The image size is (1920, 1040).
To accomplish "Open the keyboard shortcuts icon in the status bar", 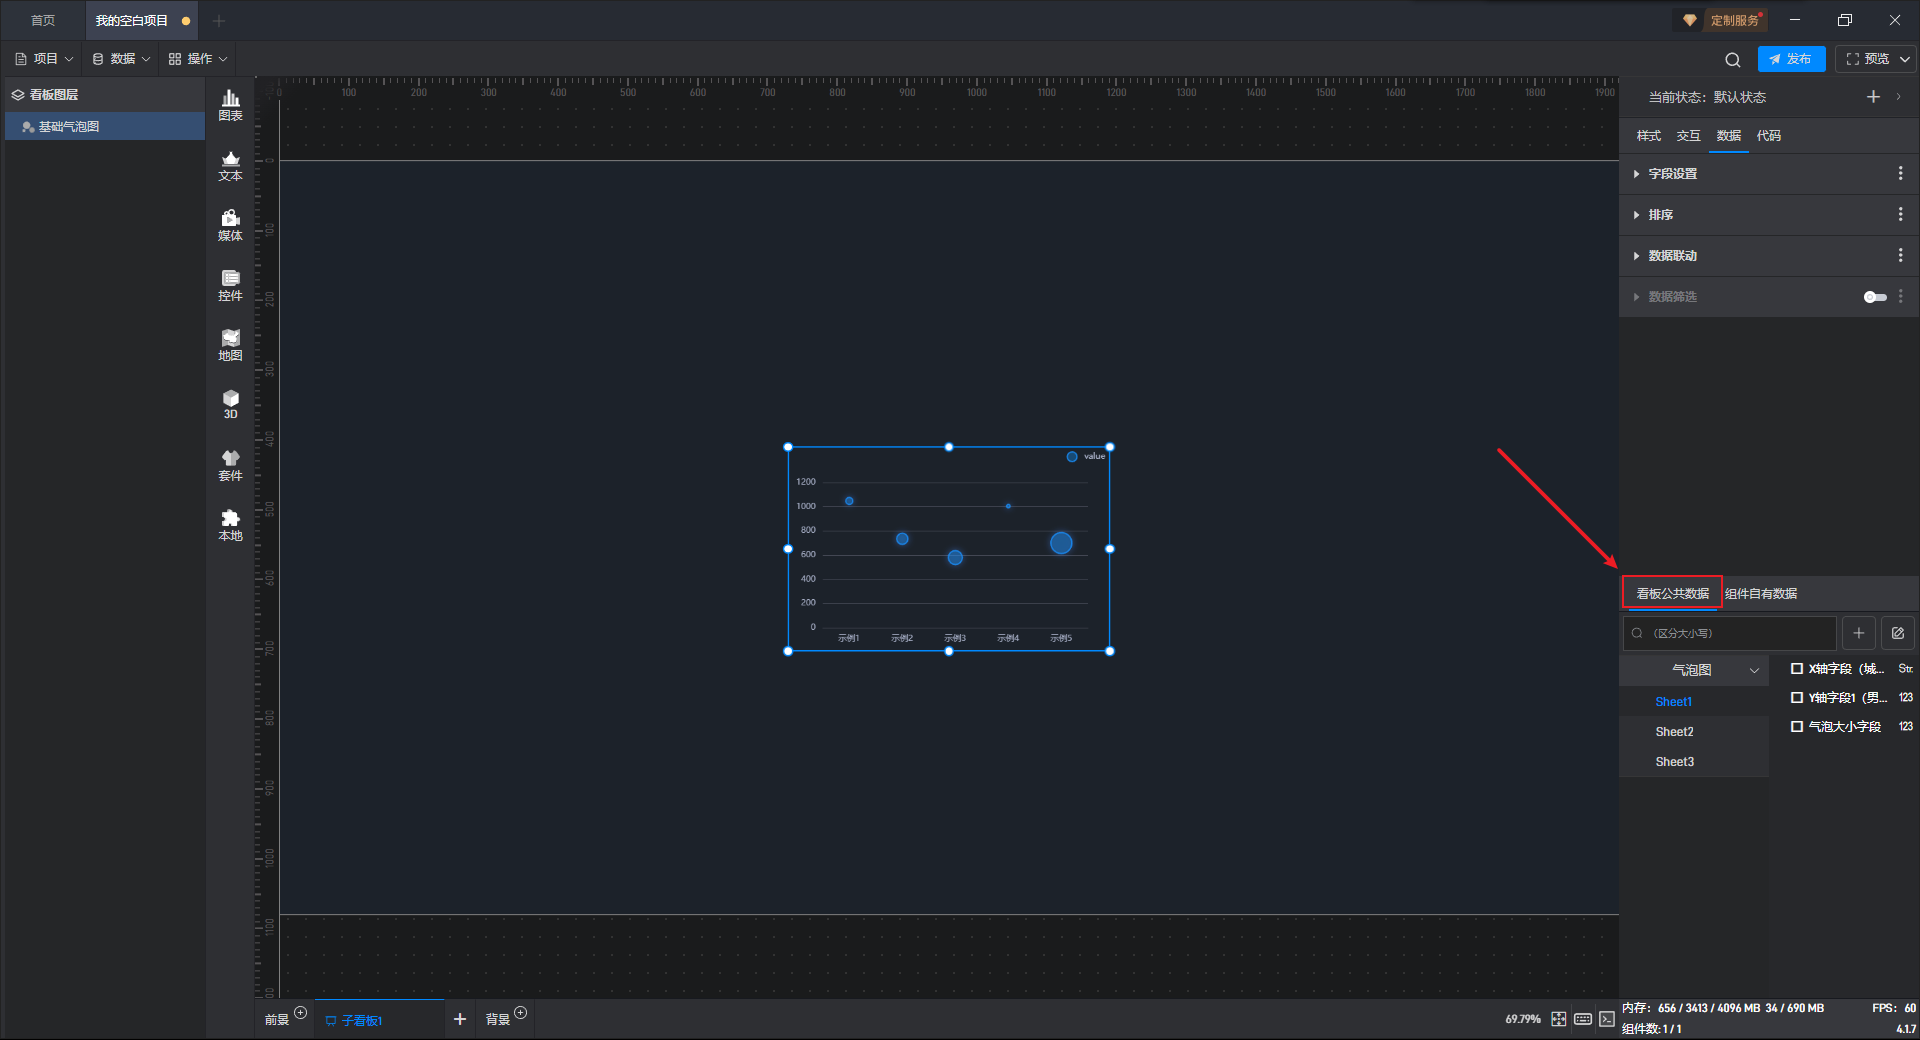I will coord(1583,1019).
